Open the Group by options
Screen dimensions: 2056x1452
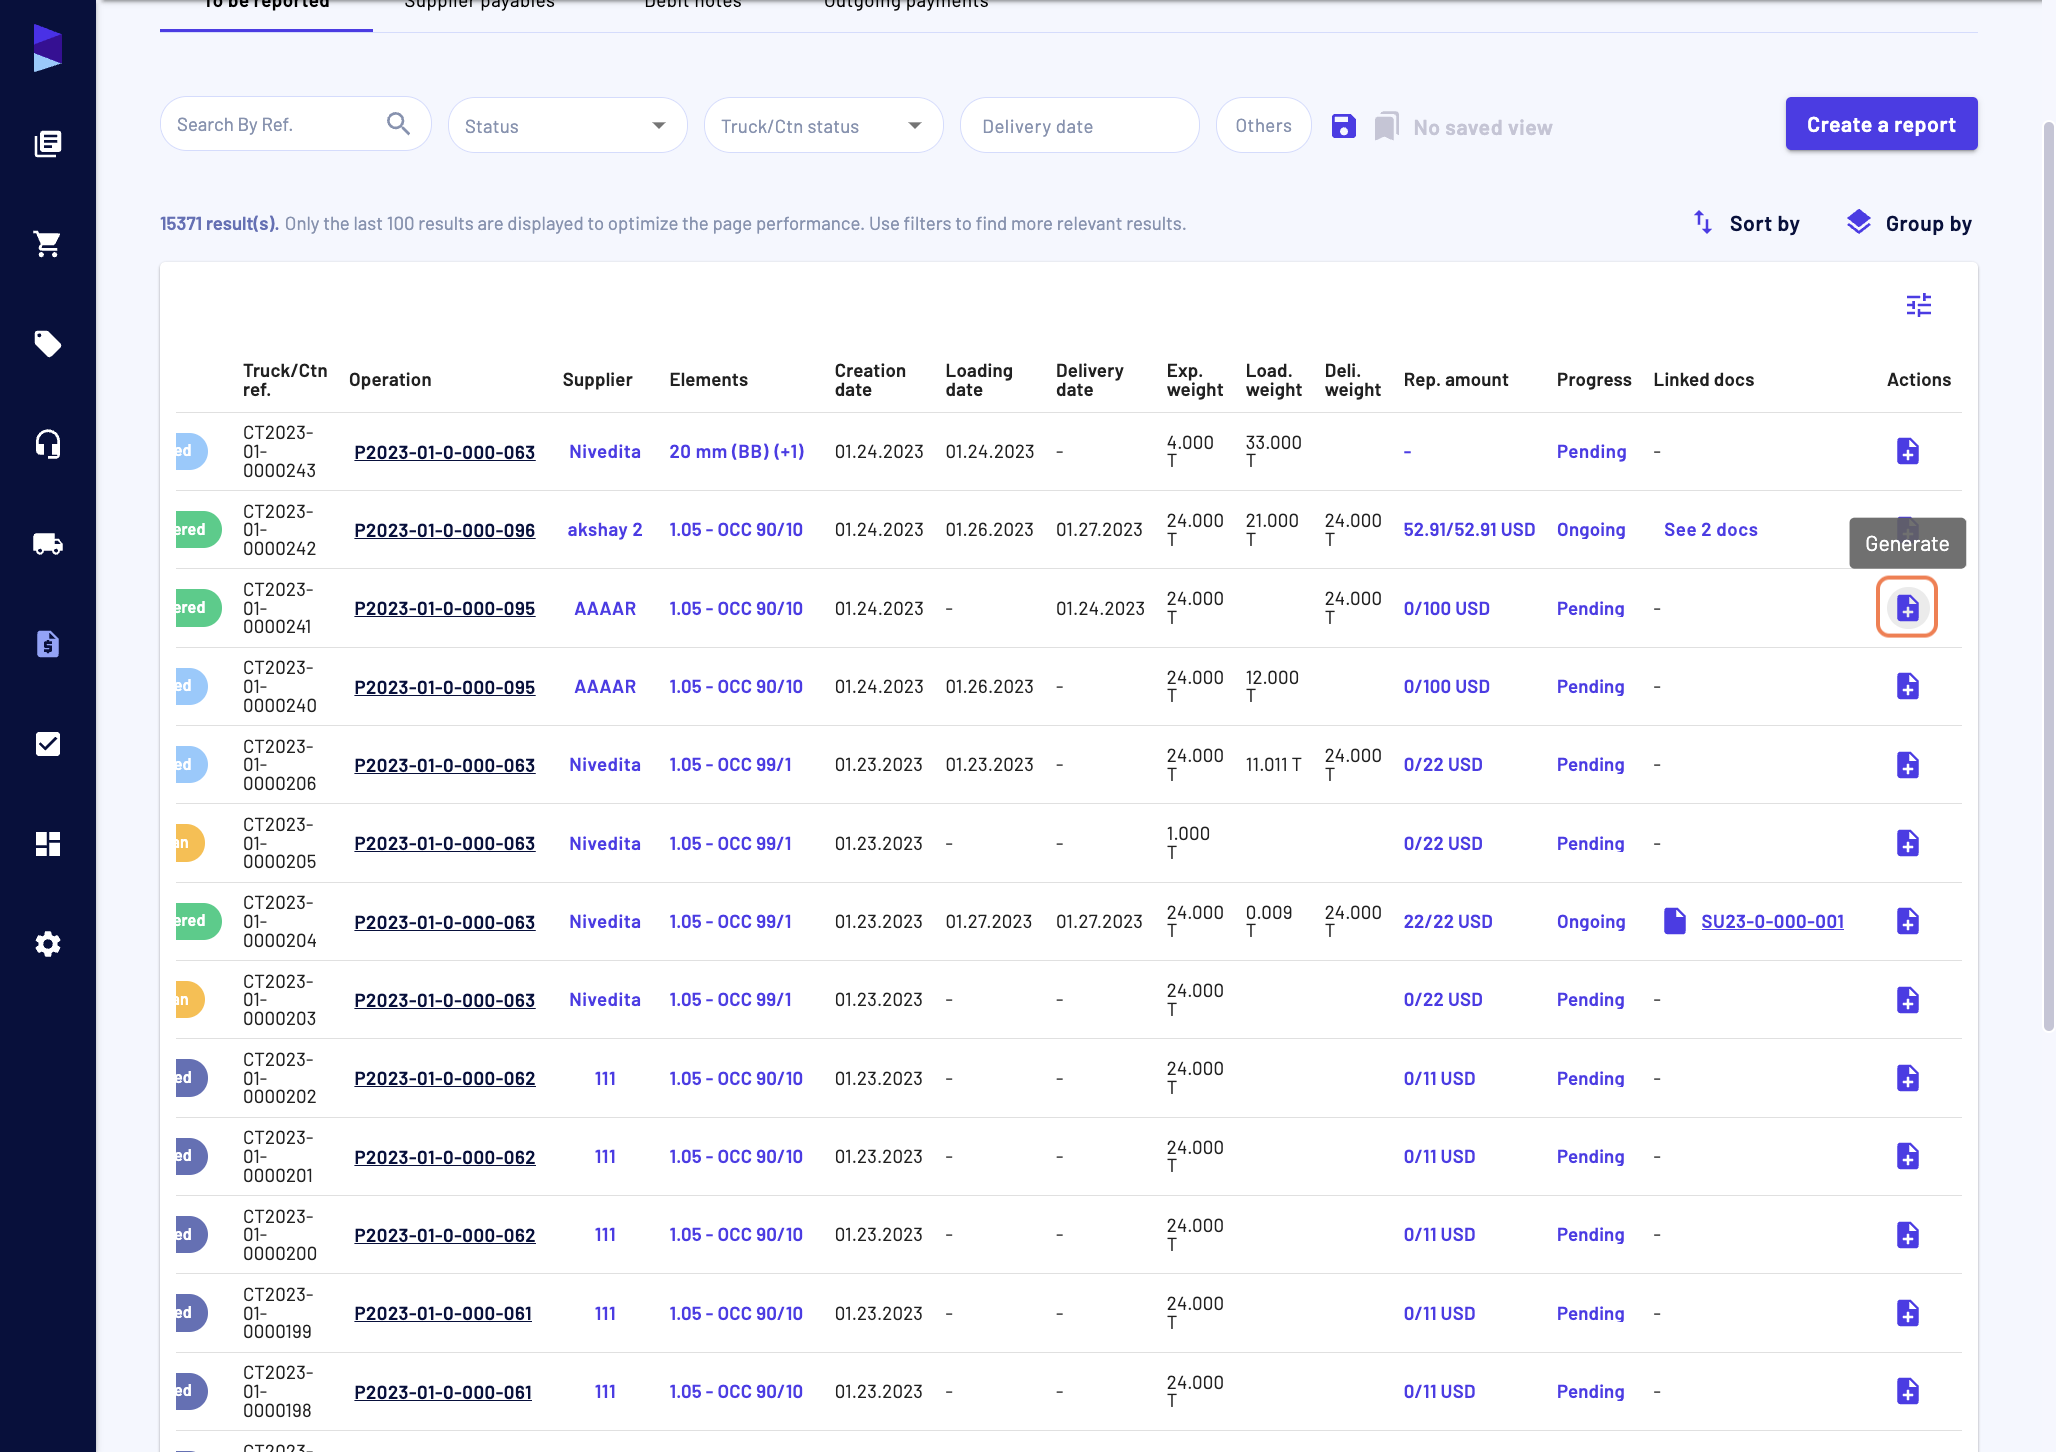1909,224
